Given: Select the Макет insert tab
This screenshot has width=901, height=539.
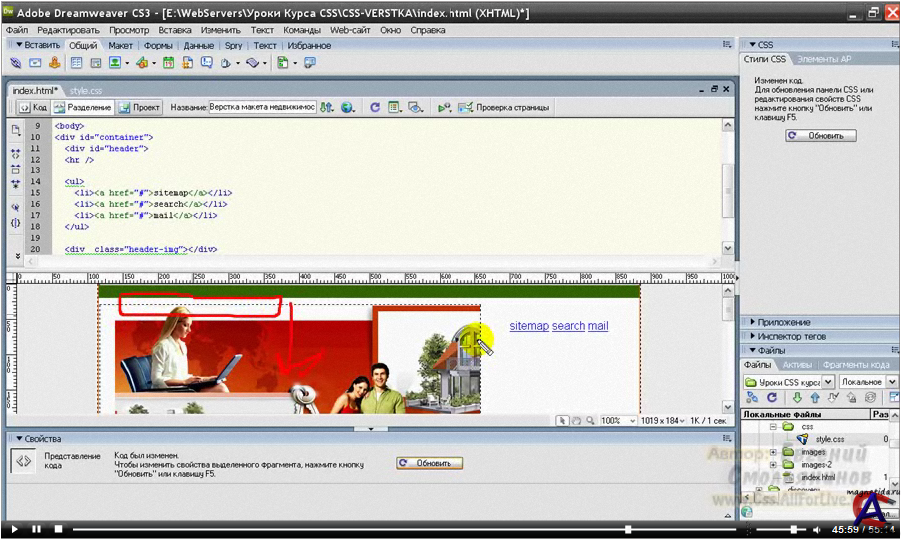Looking at the screenshot, I should 120,45.
